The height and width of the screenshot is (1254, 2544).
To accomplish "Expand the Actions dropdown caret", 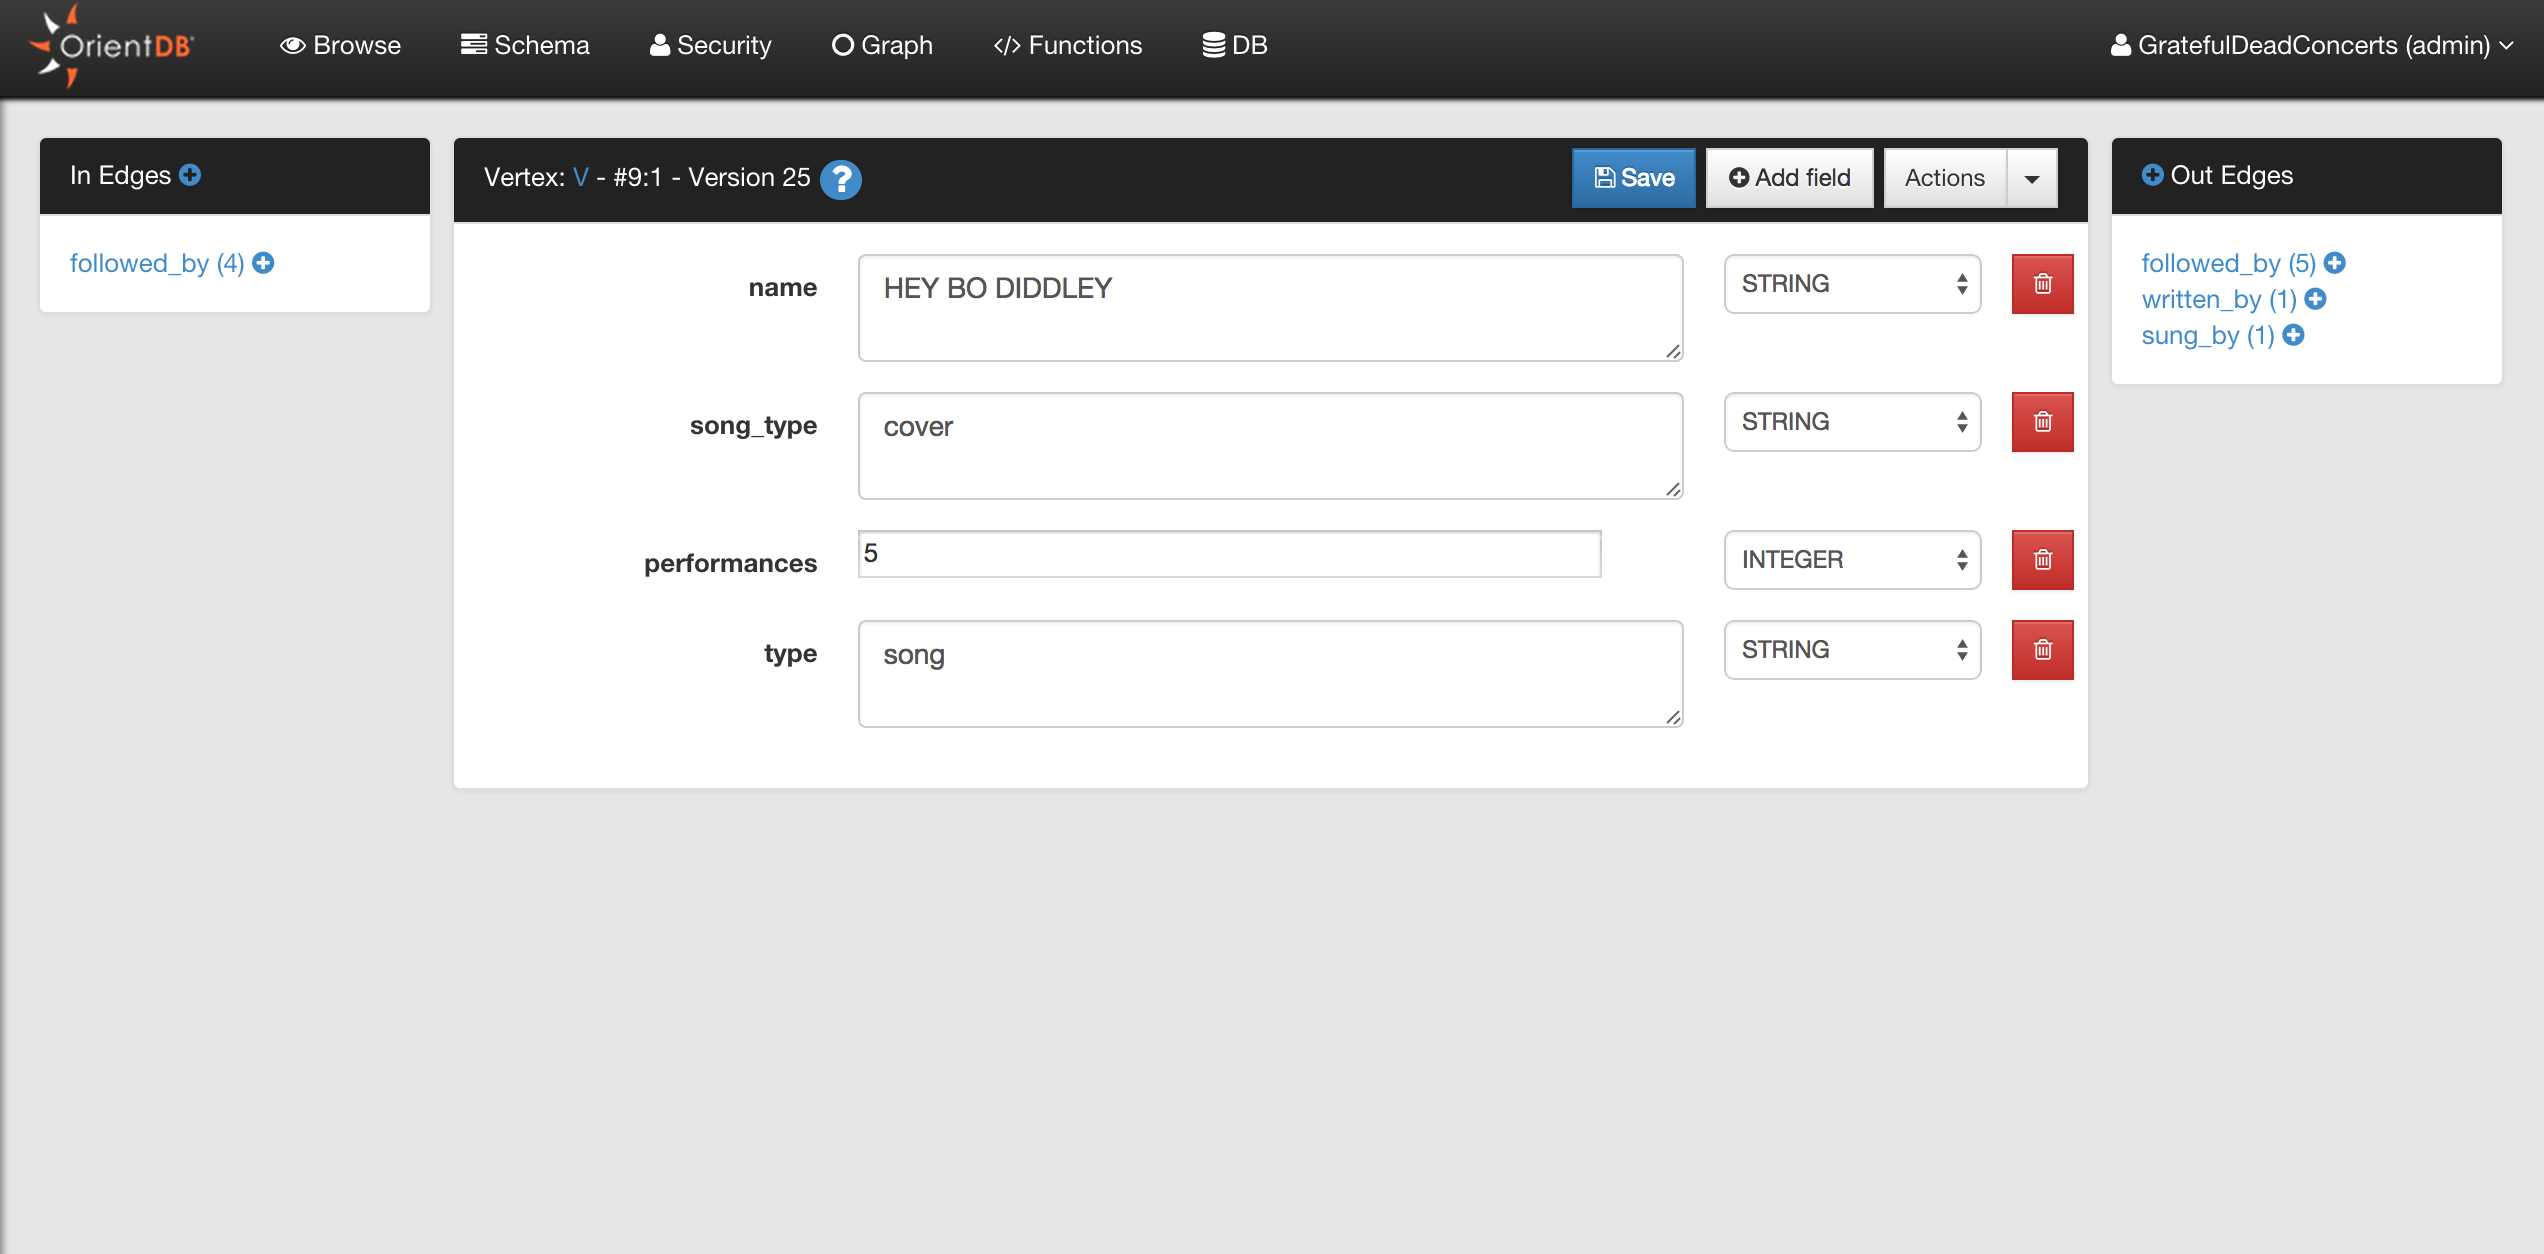I will pos(2032,178).
